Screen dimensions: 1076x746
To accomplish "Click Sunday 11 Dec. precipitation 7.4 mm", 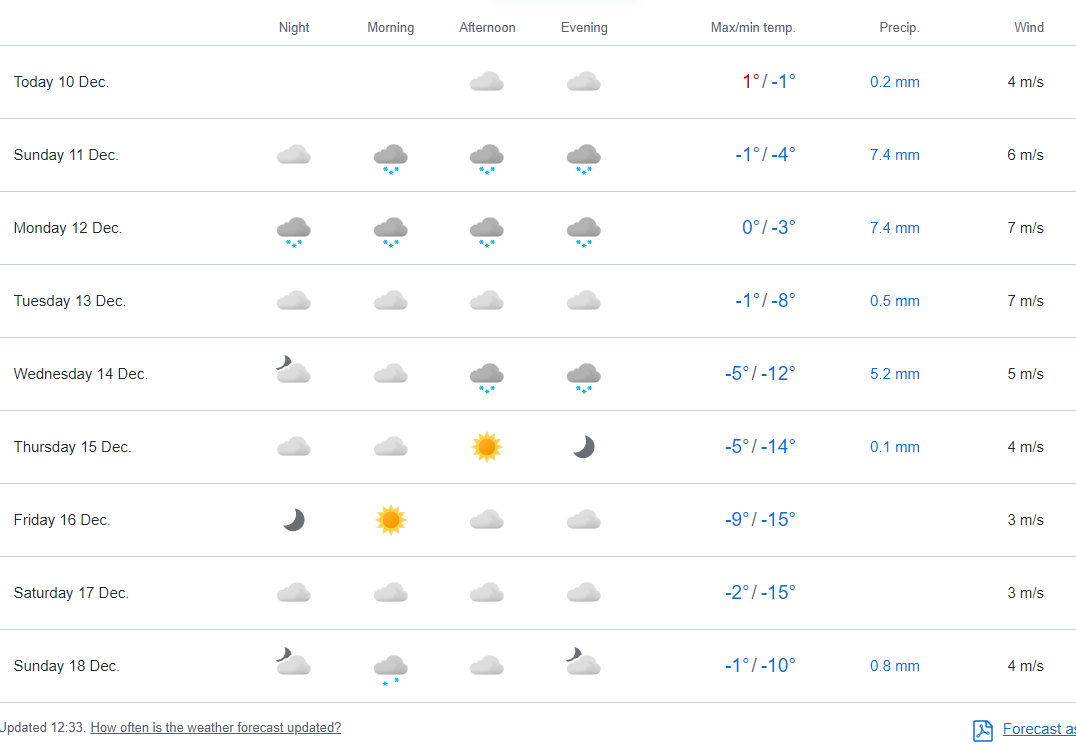I will coord(894,155).
